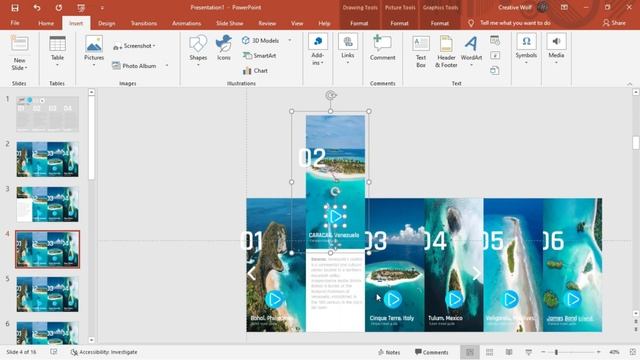
Task: Open the WordArt gallery
Action: 471,51
